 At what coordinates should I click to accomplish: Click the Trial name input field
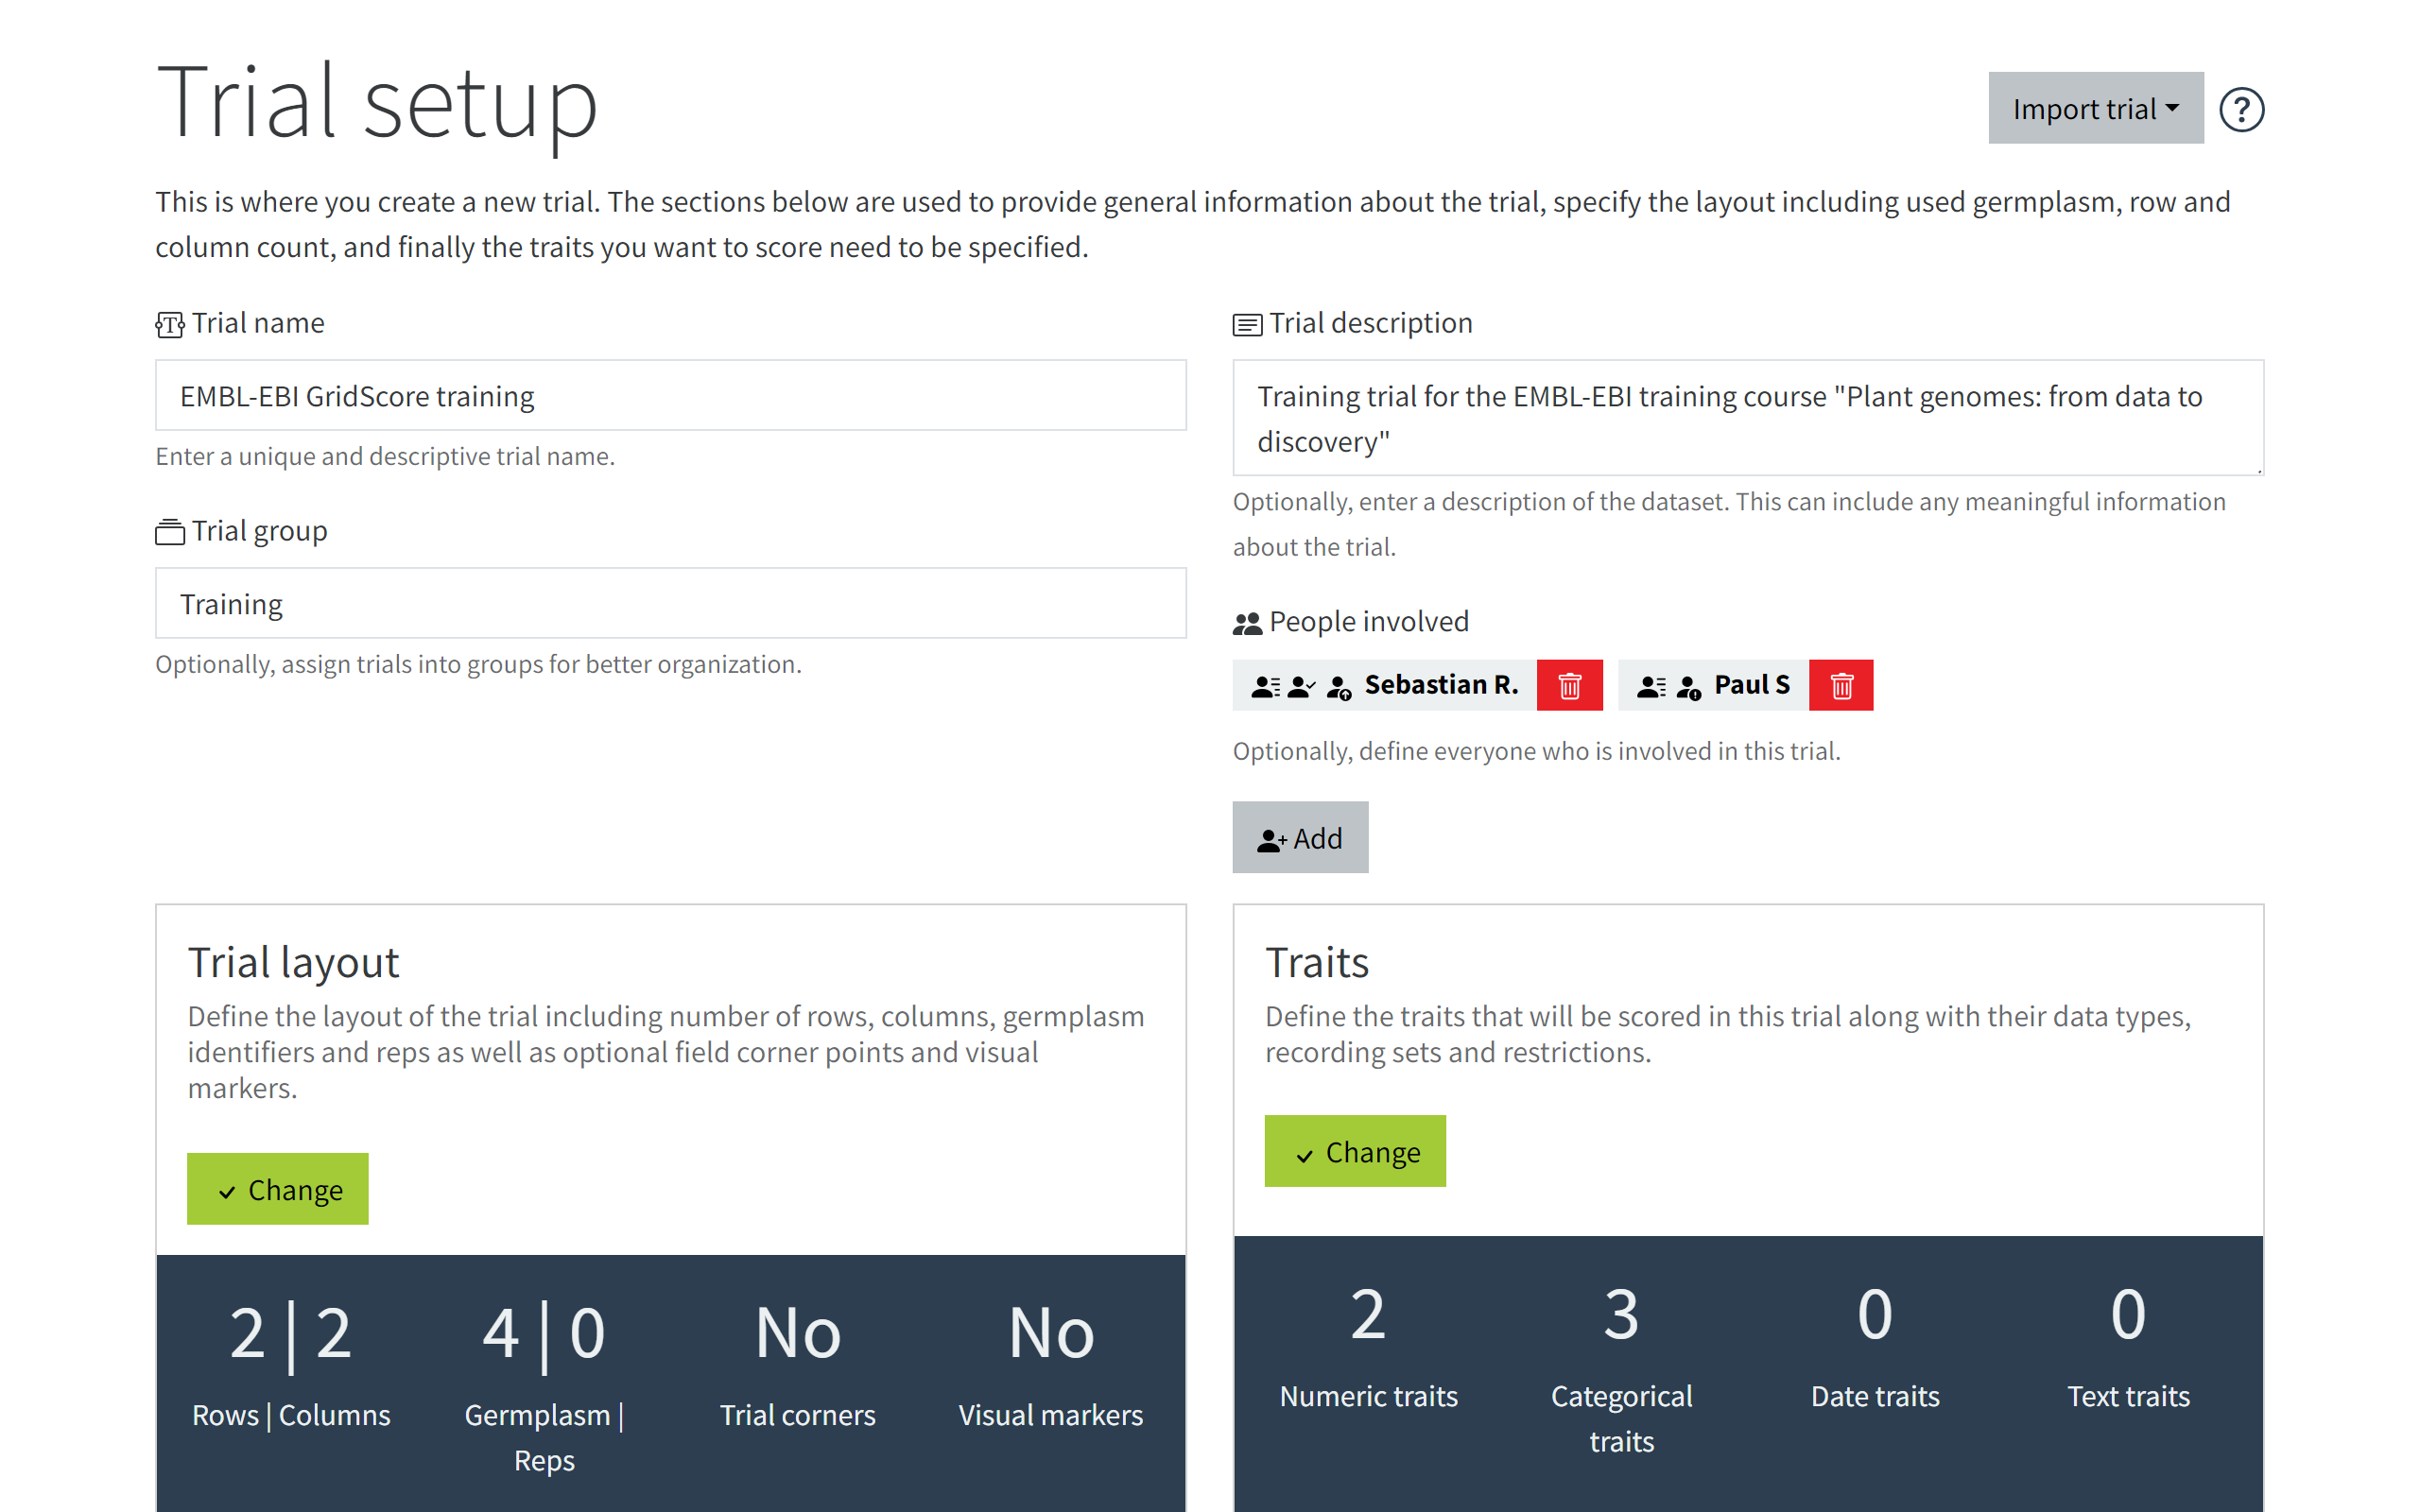[671, 395]
